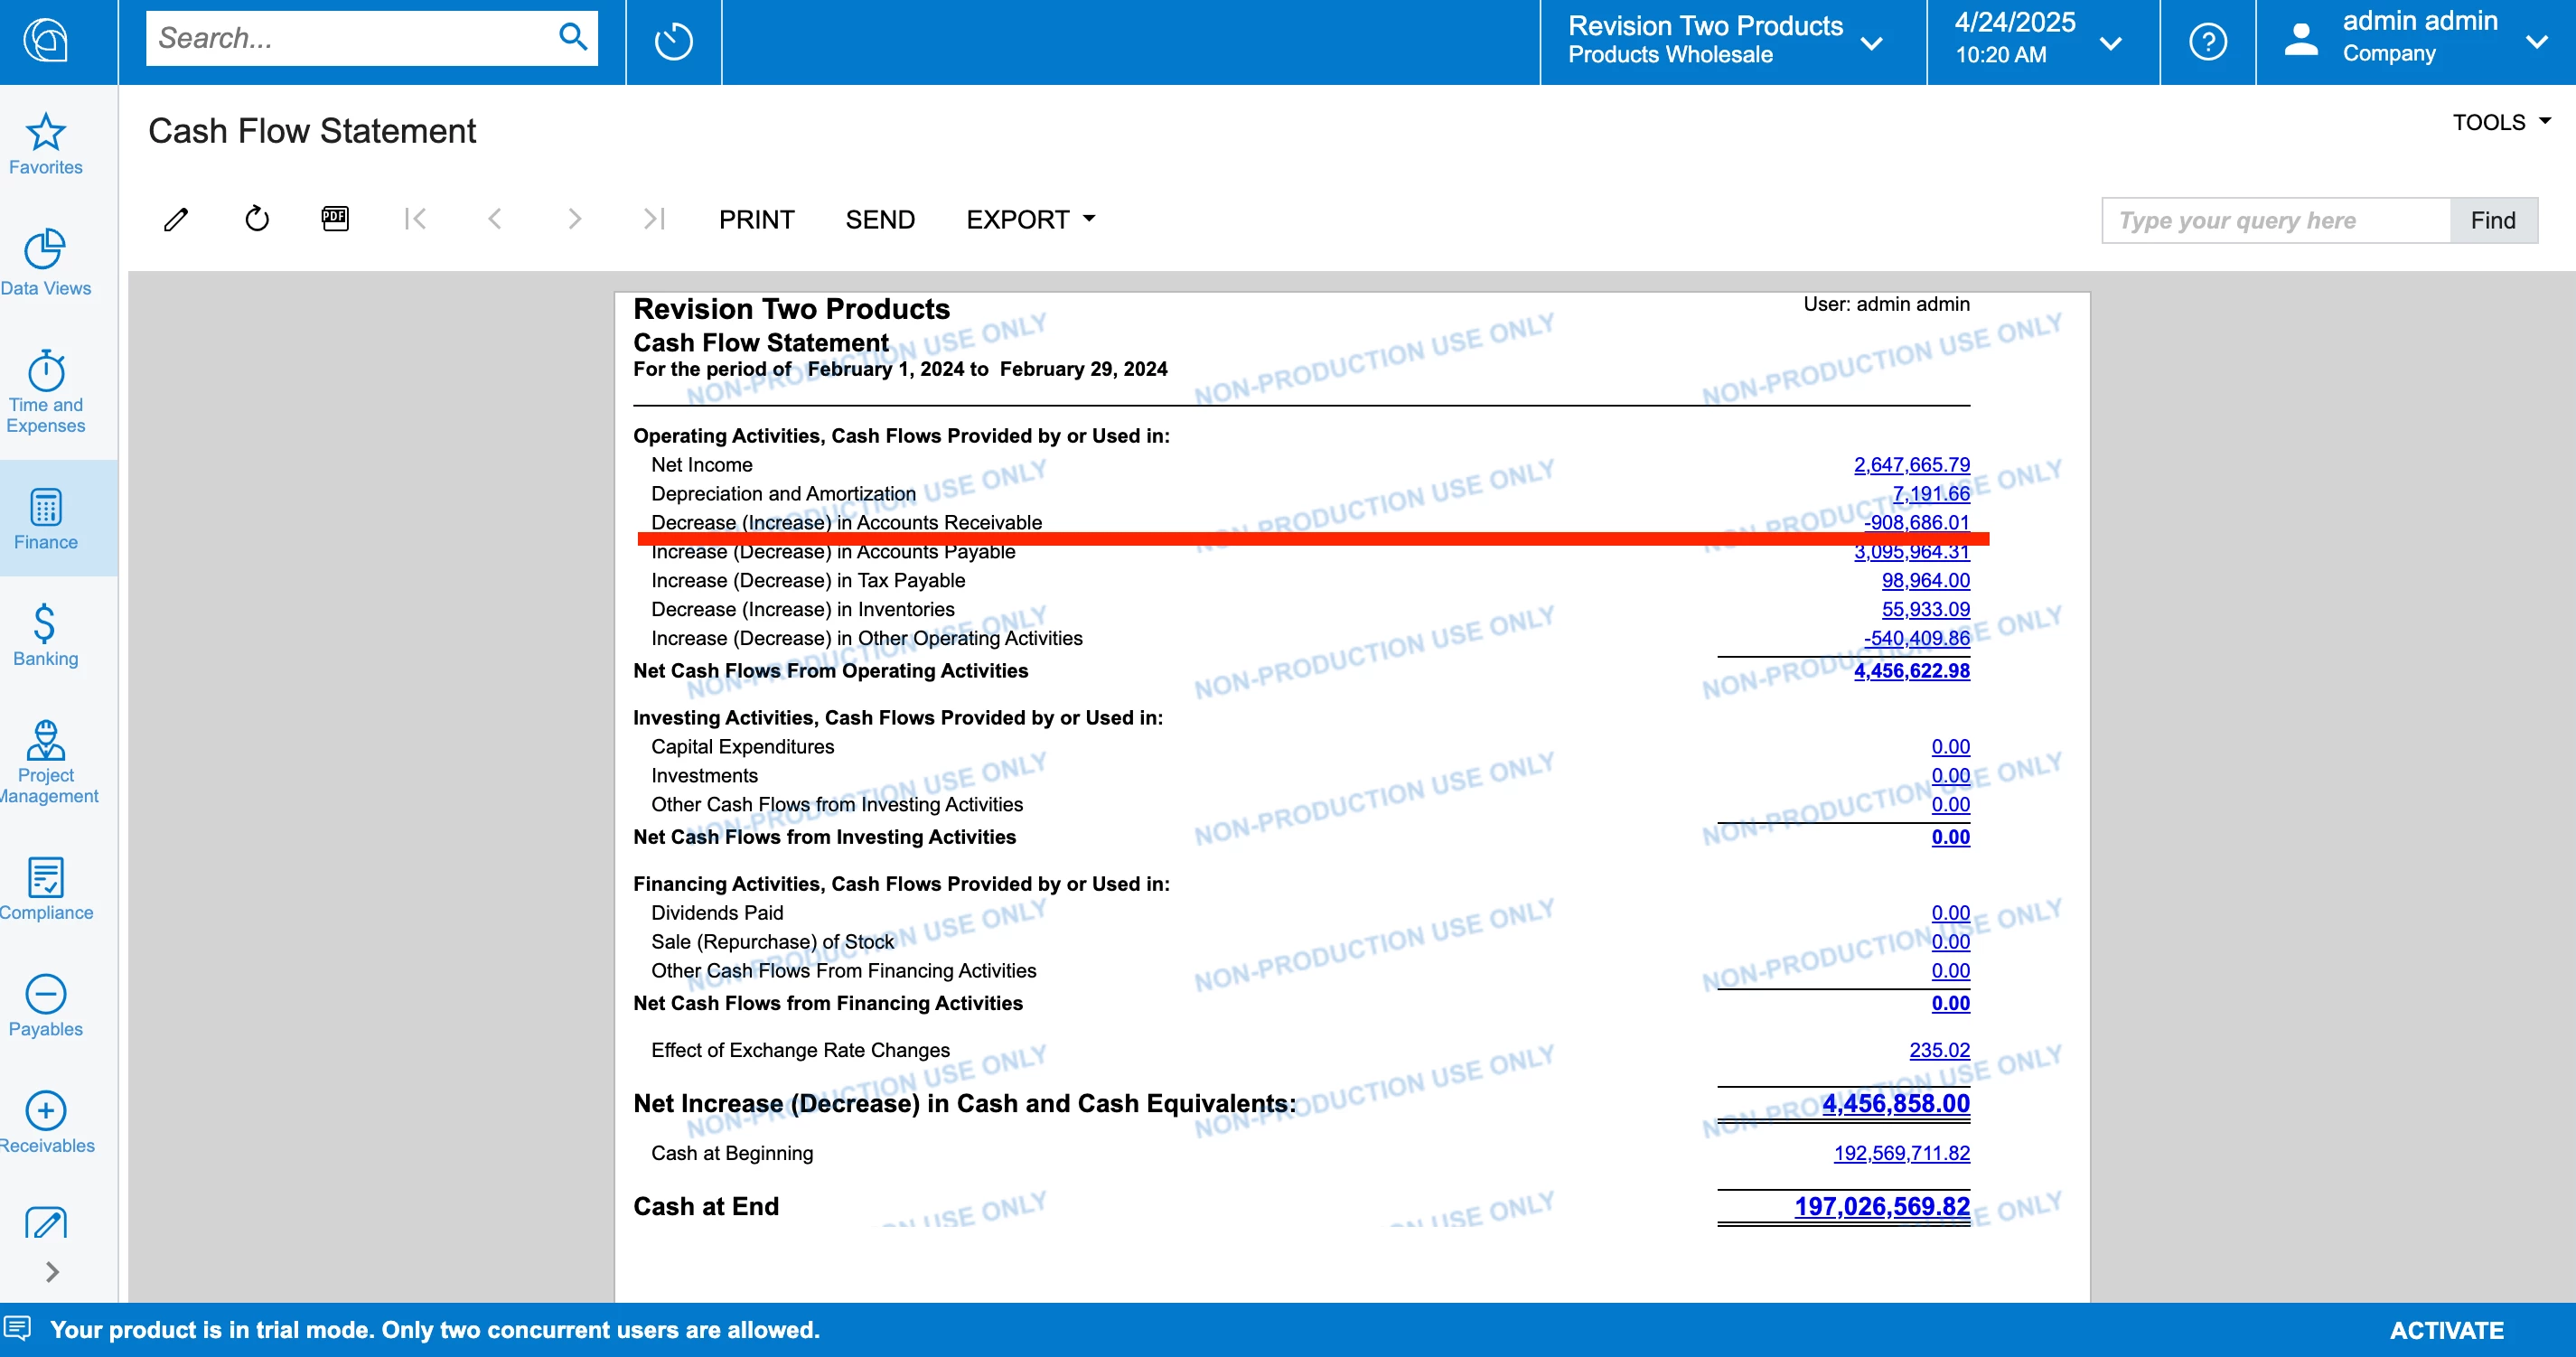The height and width of the screenshot is (1357, 2576).
Task: Go to the next report page arrow
Action: 574,219
